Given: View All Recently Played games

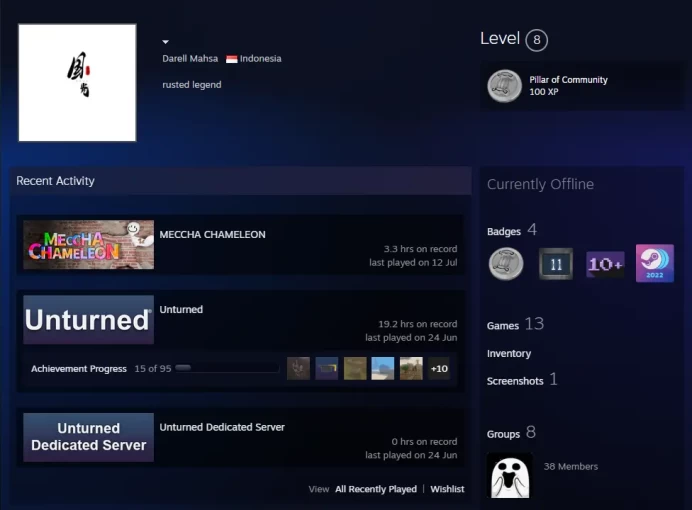Looking at the screenshot, I should [376, 489].
